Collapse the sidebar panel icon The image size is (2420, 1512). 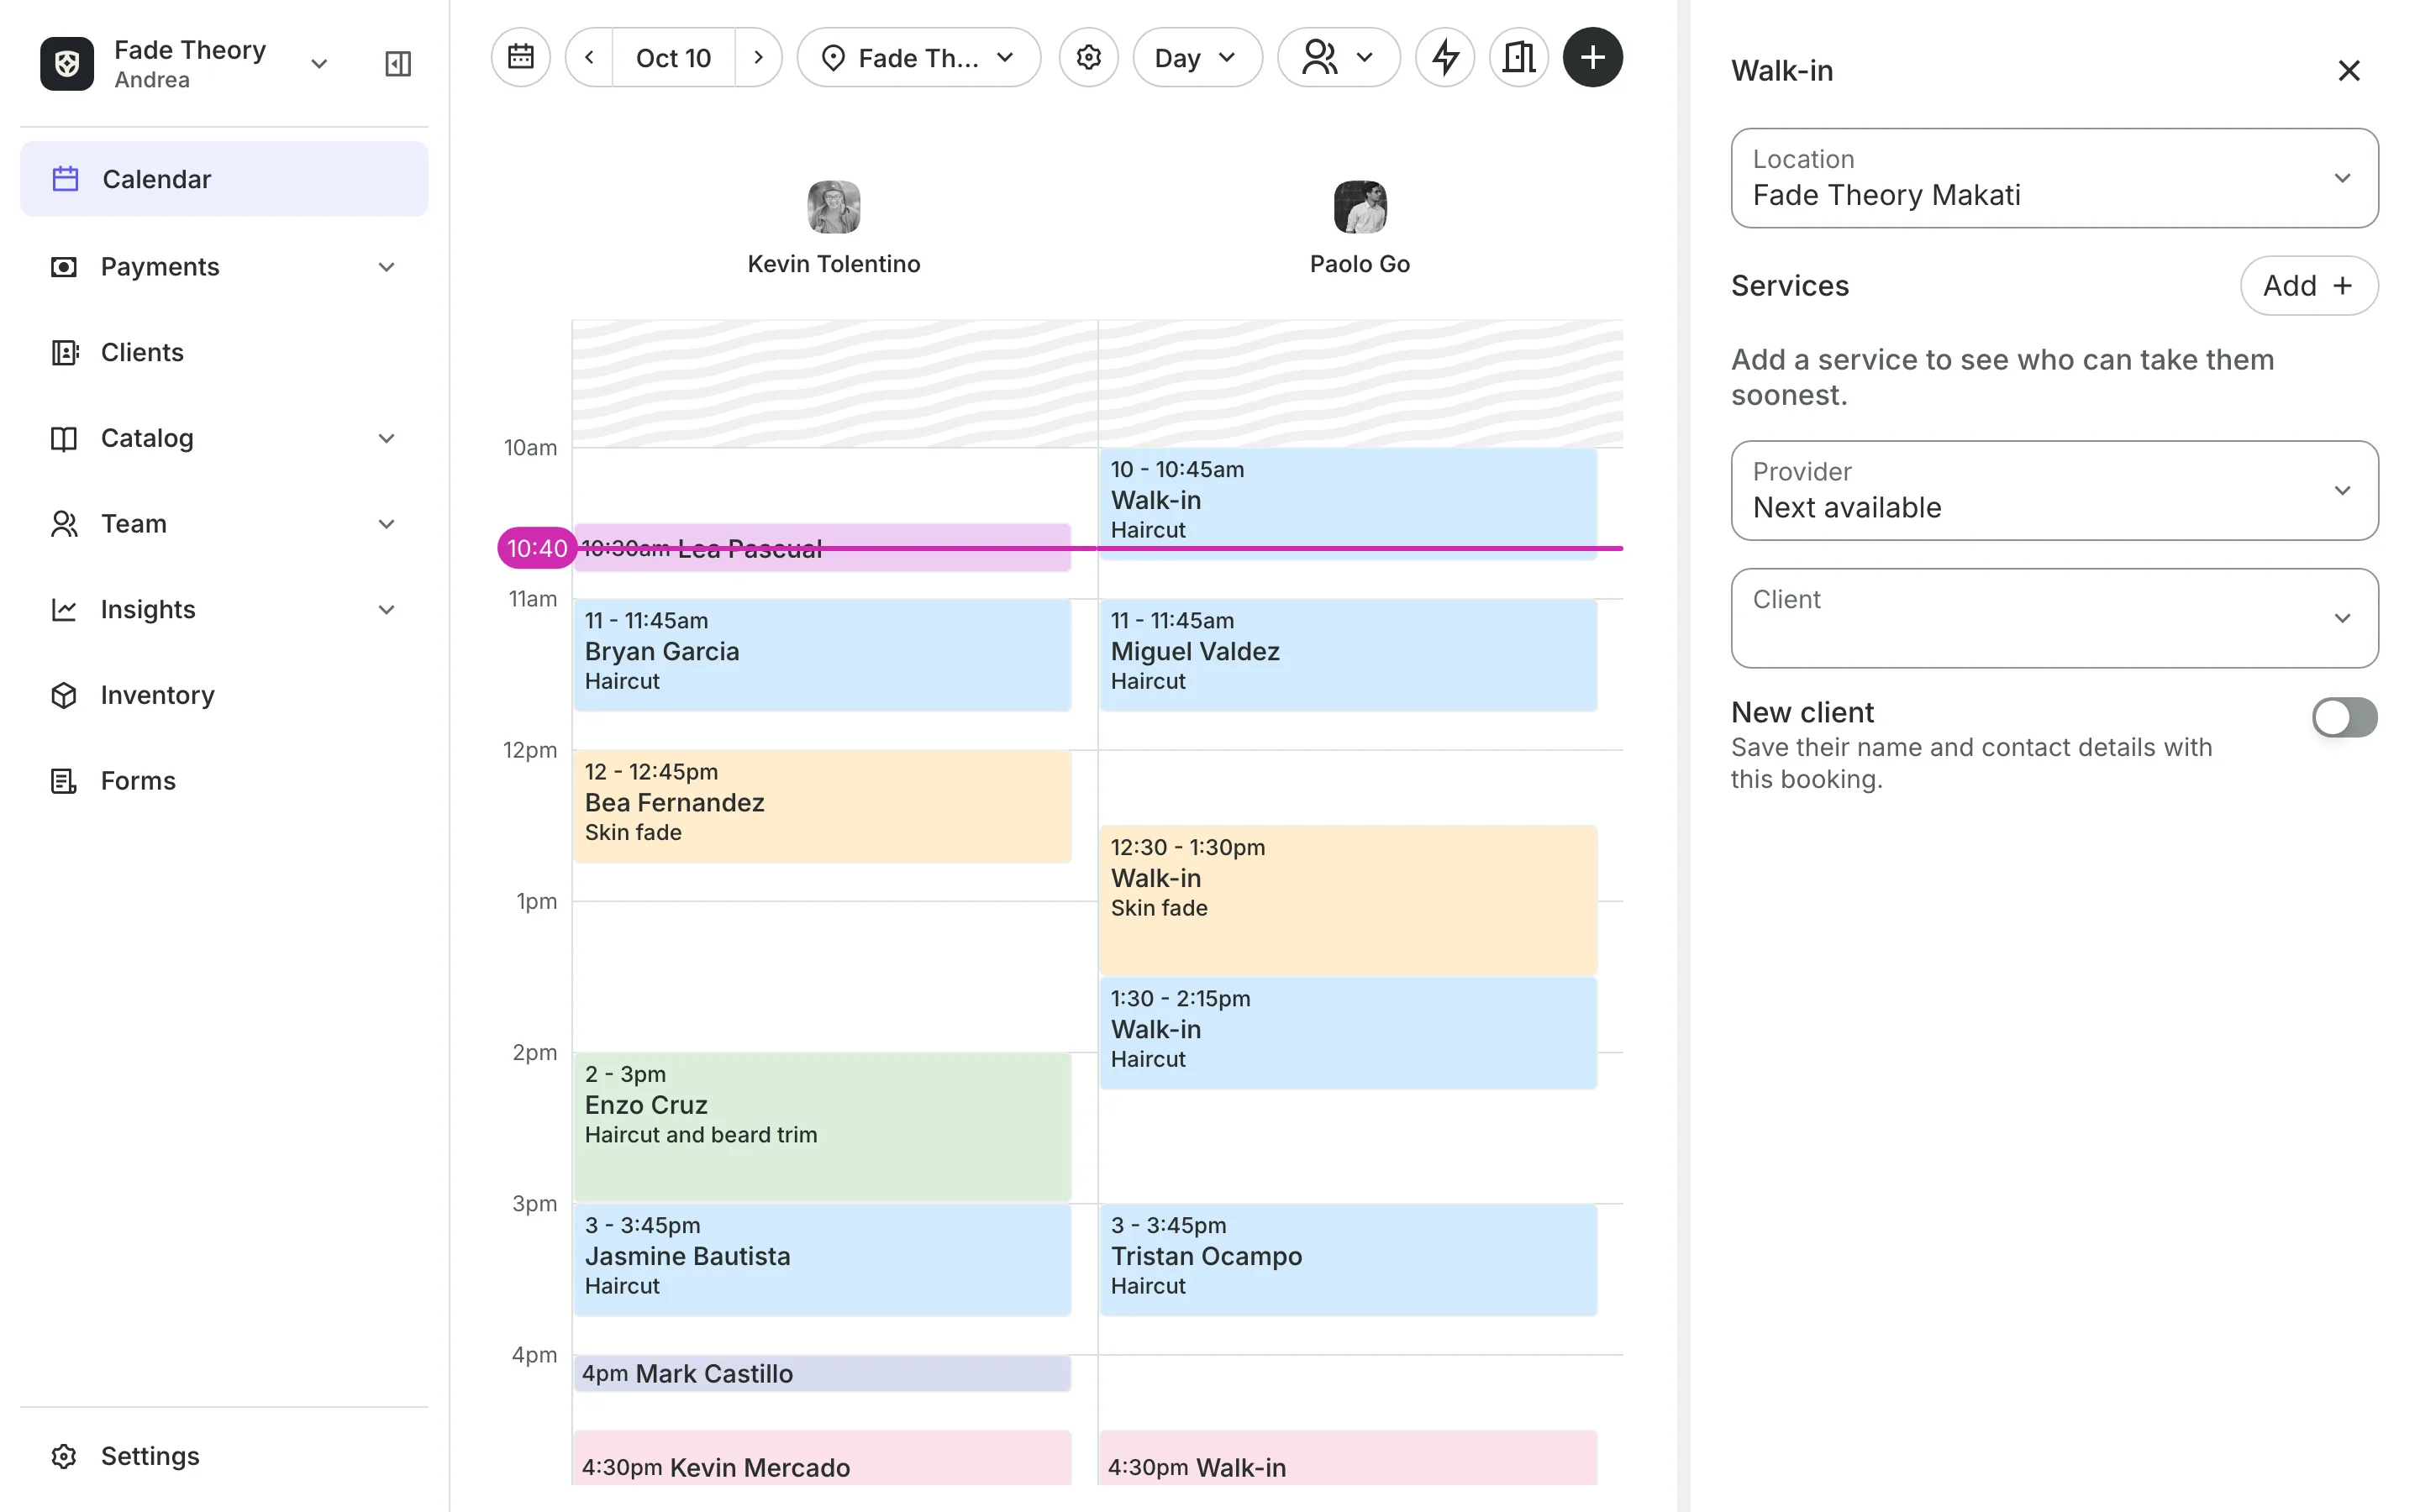[398, 64]
